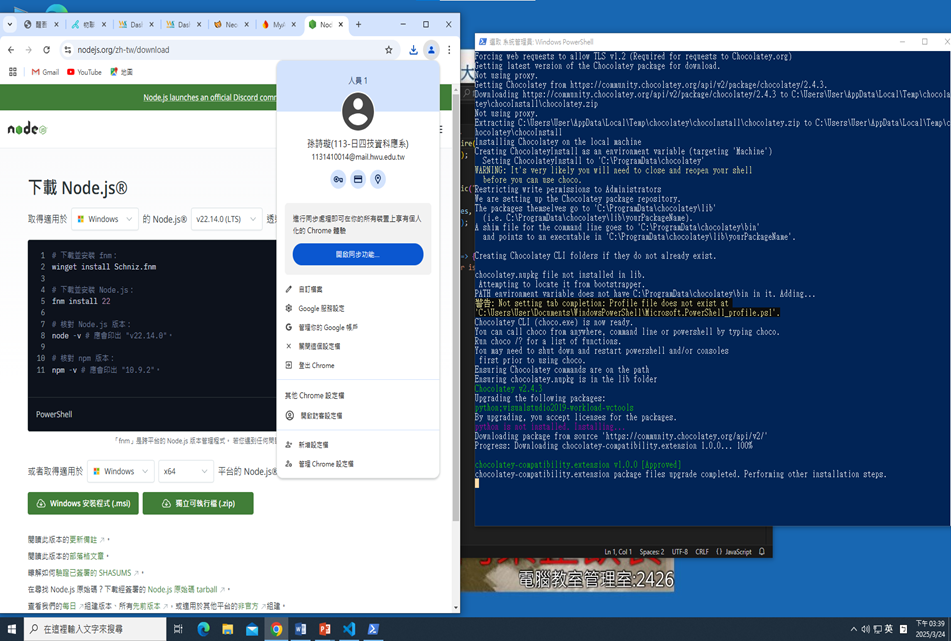Viewport: 951px width, 641px height.
Task: Open the v22.14.0 (LTS) version dropdown
Action: point(225,219)
